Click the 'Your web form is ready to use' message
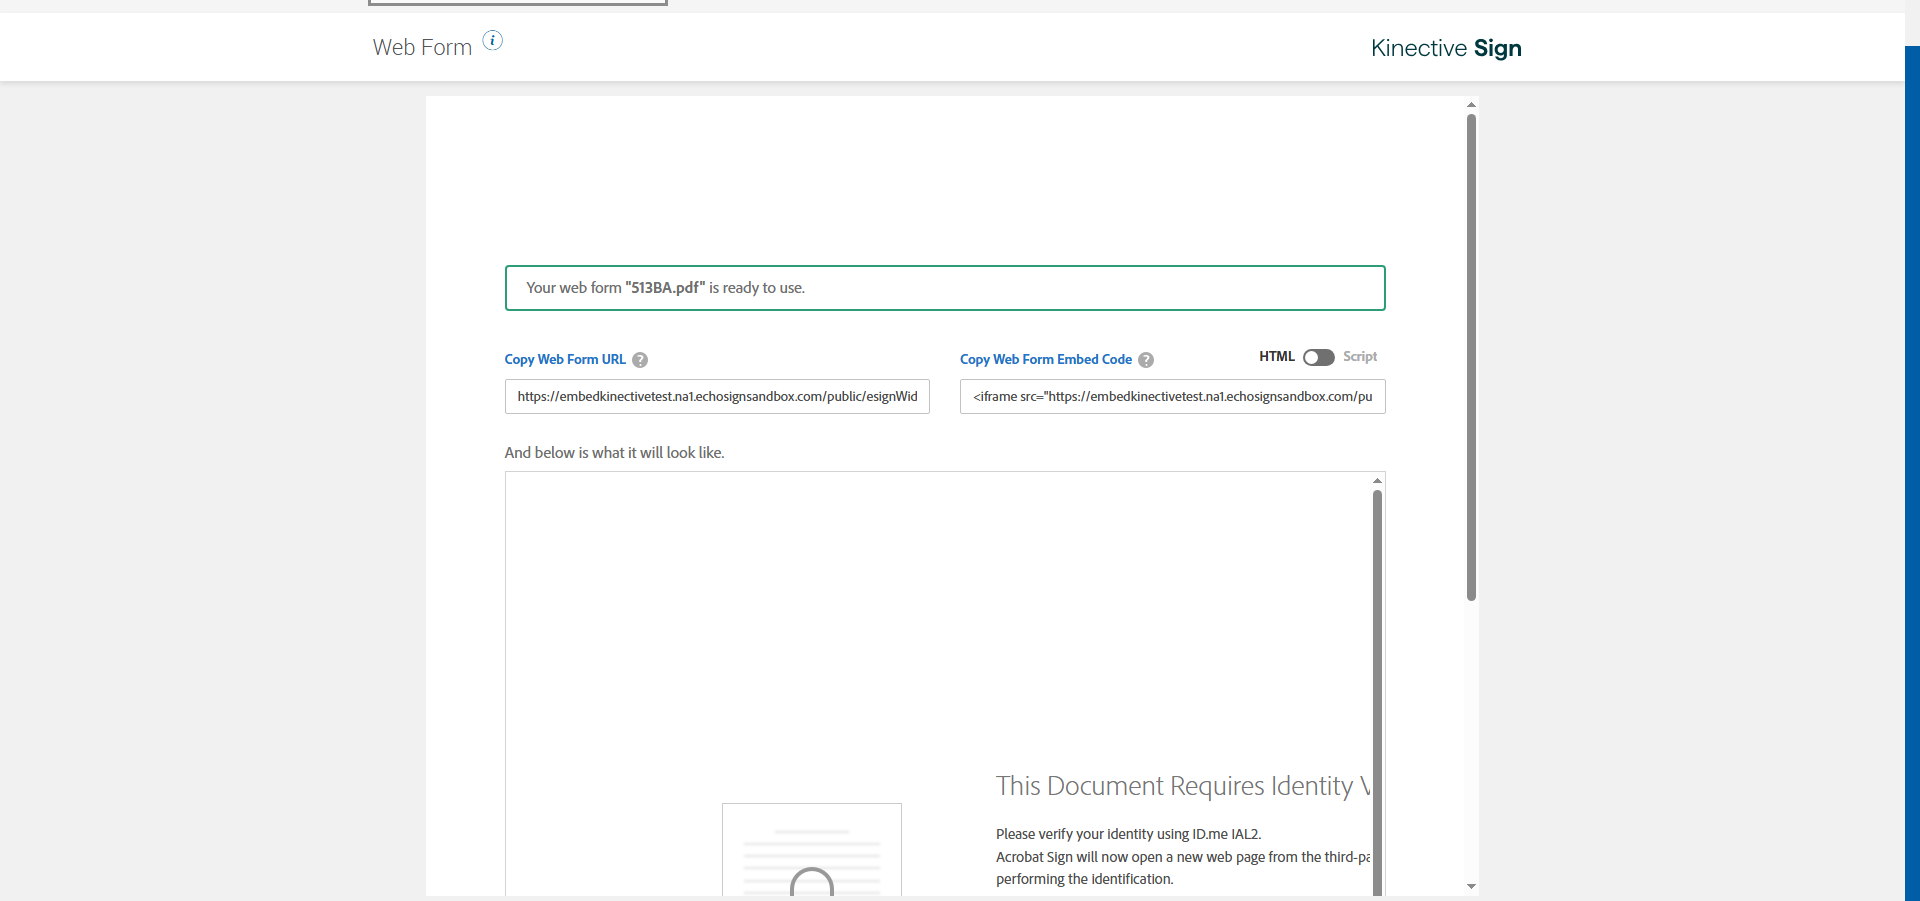 [x=945, y=288]
